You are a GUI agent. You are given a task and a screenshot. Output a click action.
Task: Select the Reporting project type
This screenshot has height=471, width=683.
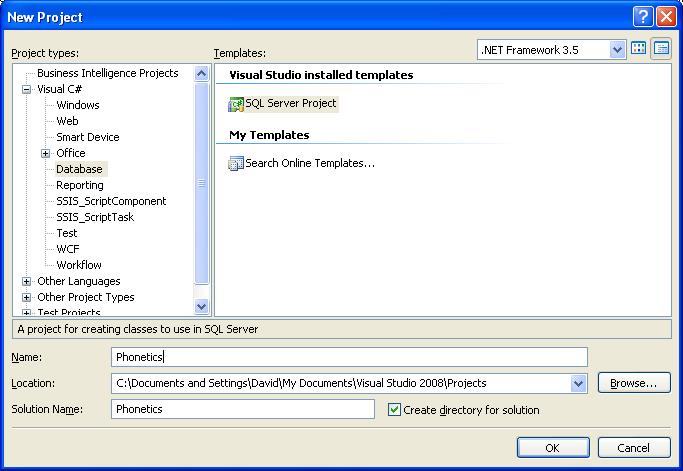coord(80,185)
